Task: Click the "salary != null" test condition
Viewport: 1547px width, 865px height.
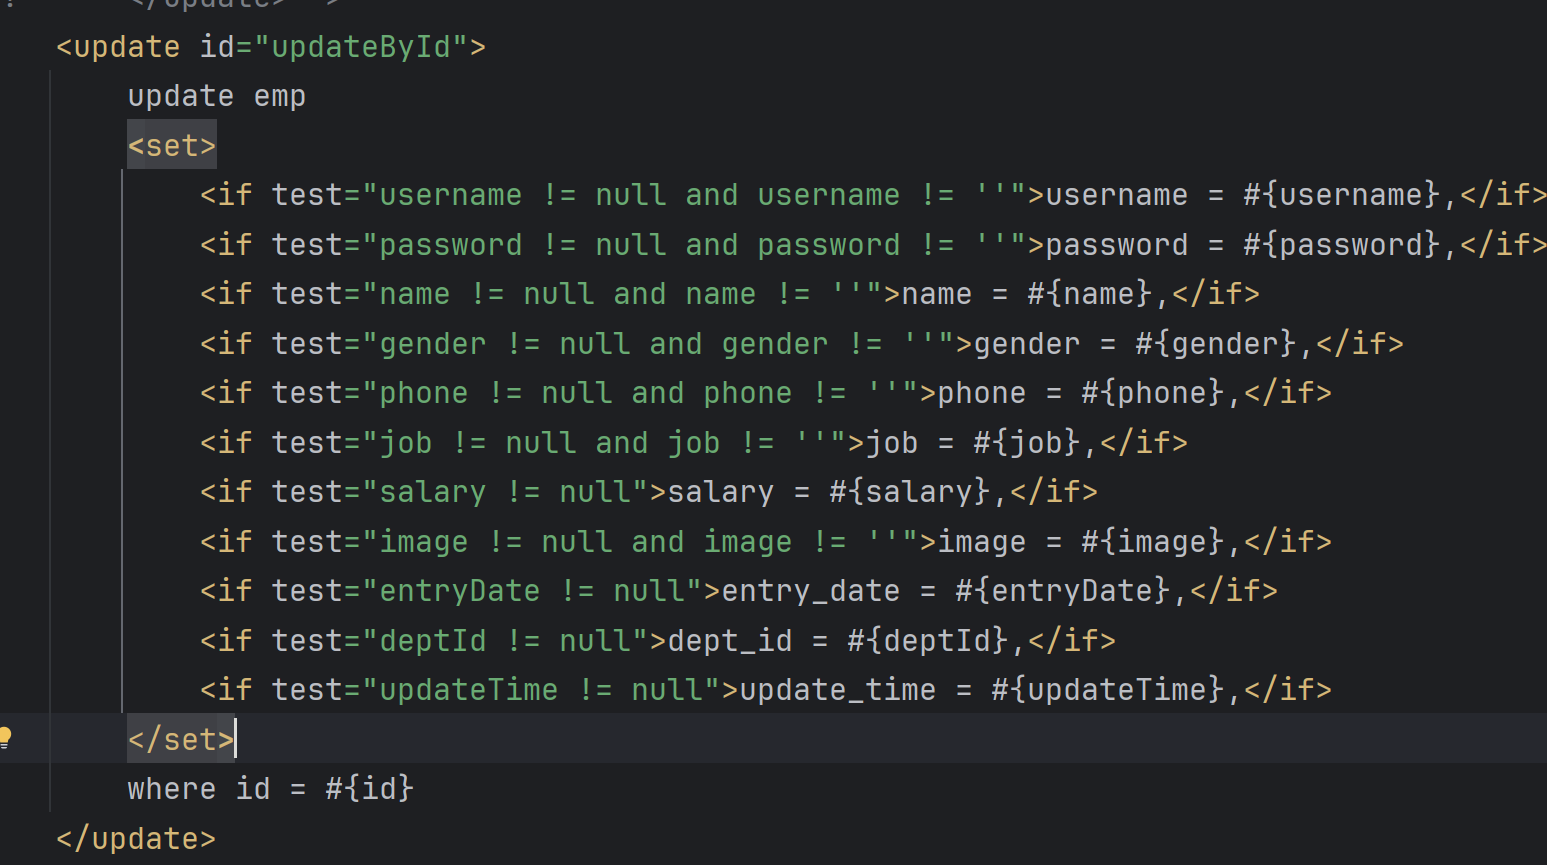Action: click(x=505, y=492)
